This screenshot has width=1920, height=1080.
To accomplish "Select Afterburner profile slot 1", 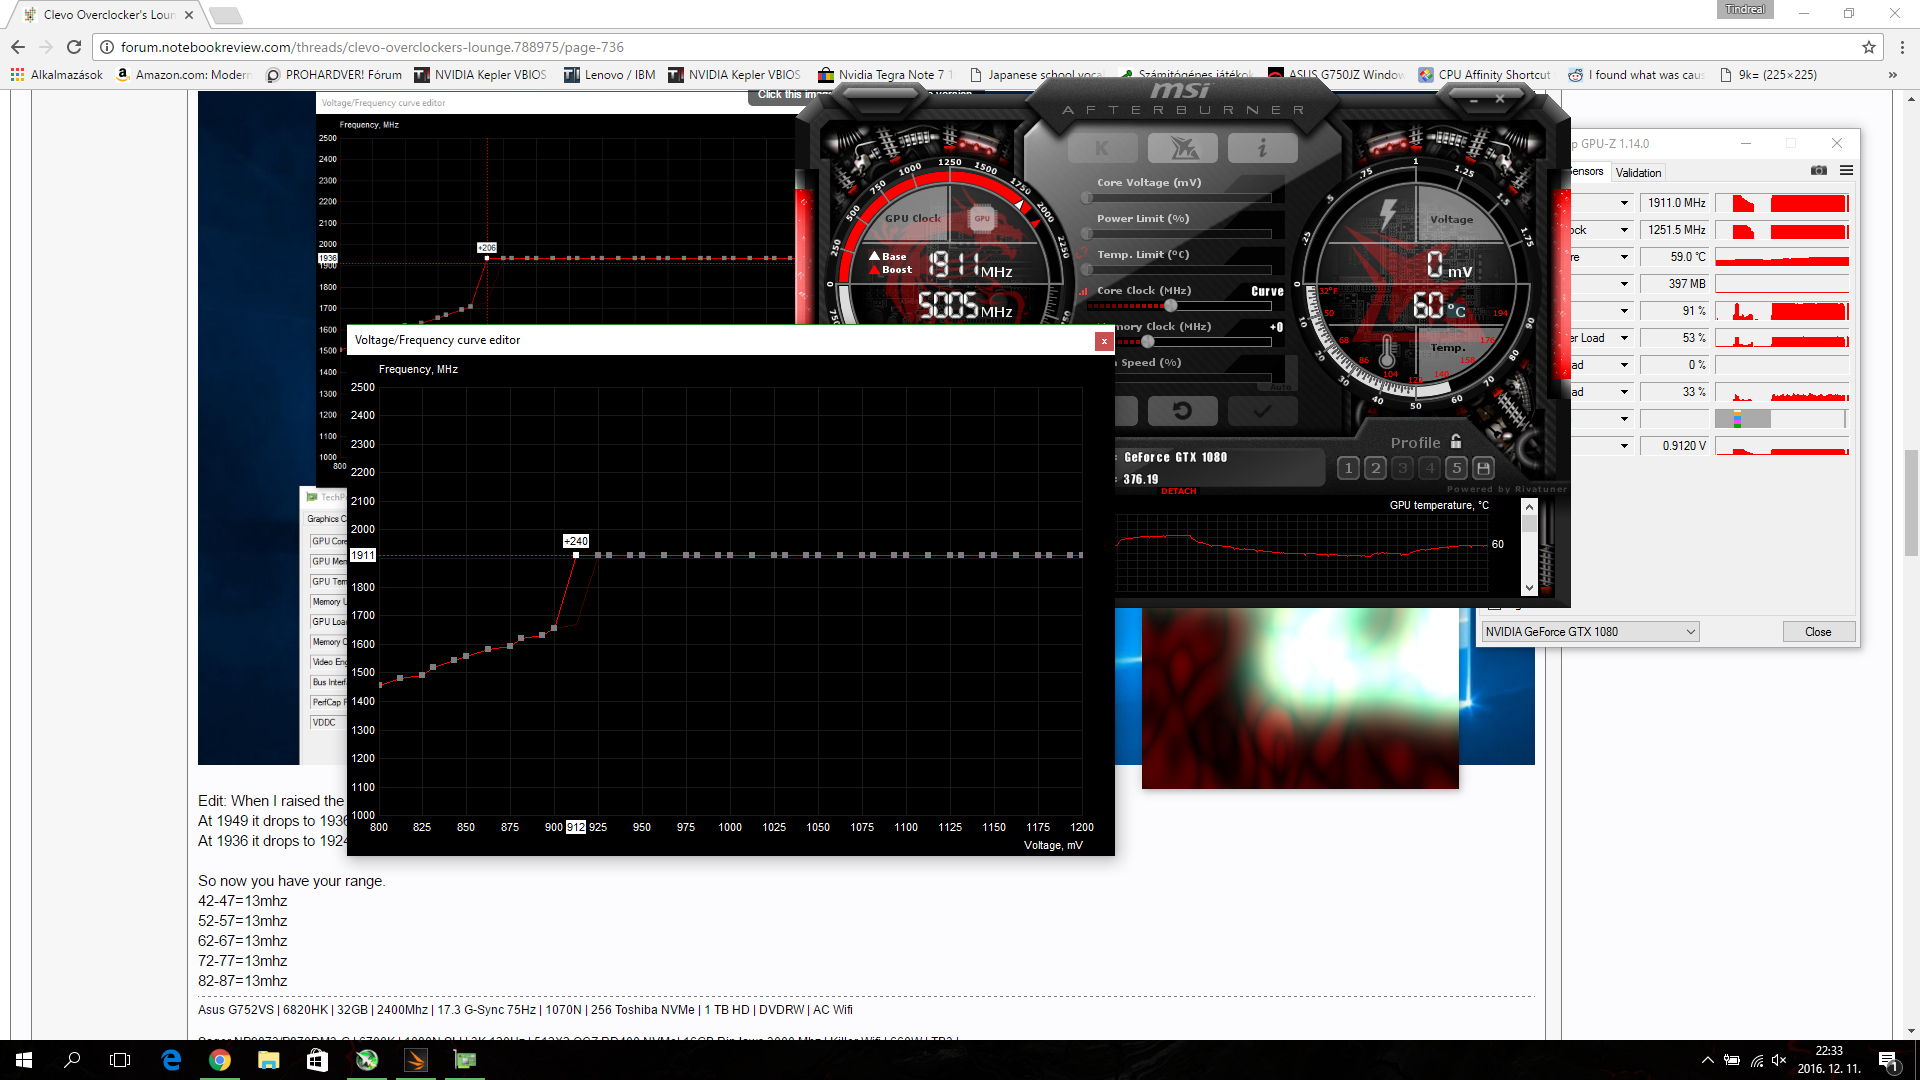I will (1348, 468).
